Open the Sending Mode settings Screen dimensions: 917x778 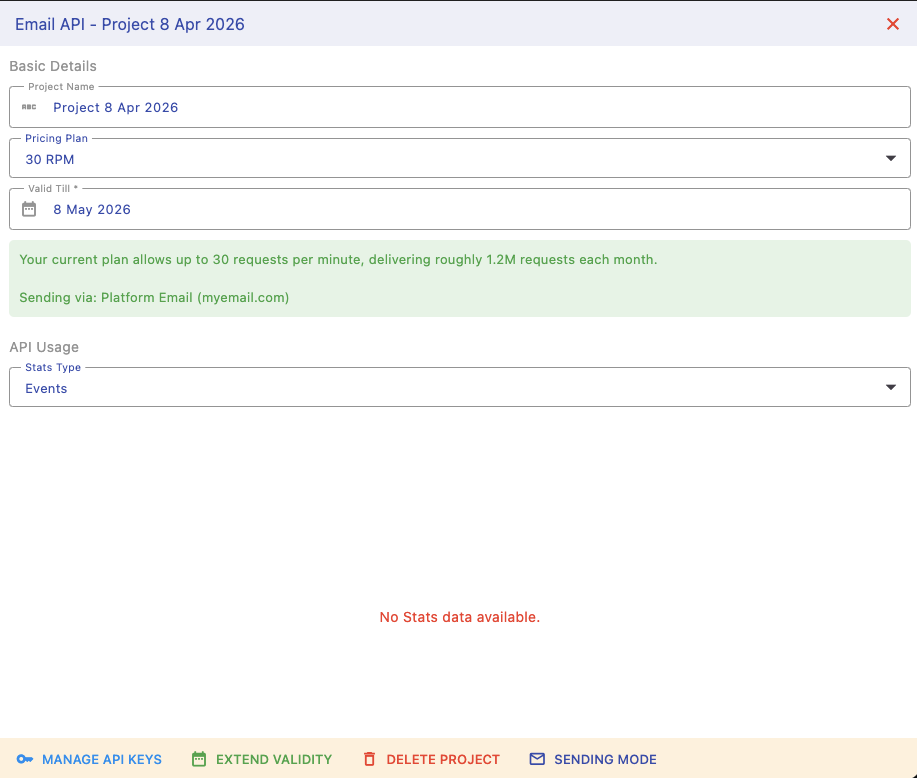point(605,759)
